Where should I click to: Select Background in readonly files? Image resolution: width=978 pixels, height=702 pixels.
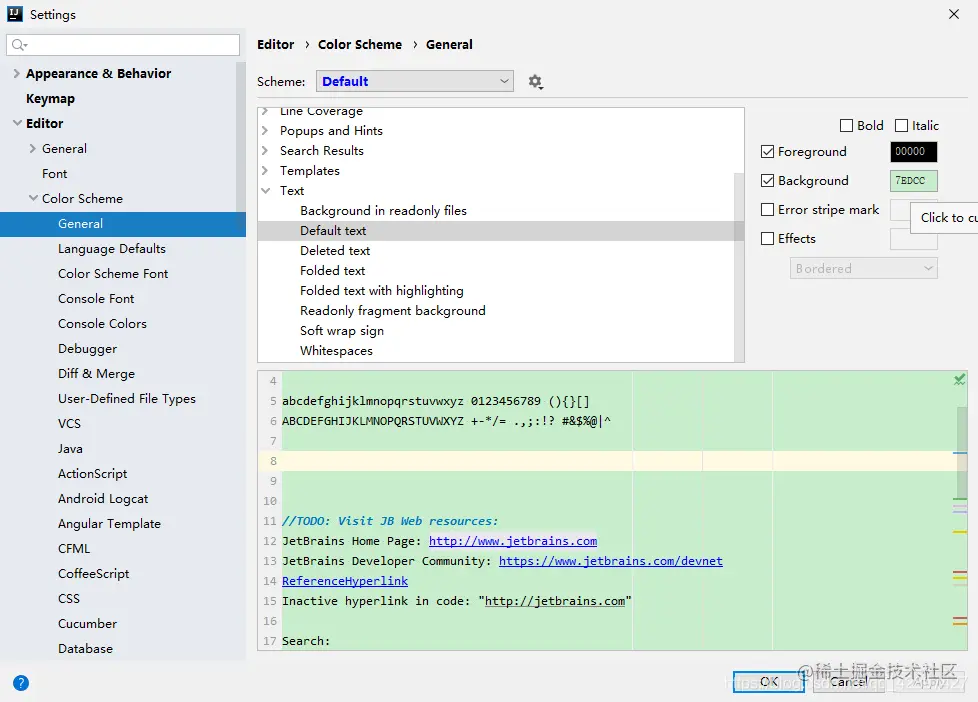(x=383, y=210)
